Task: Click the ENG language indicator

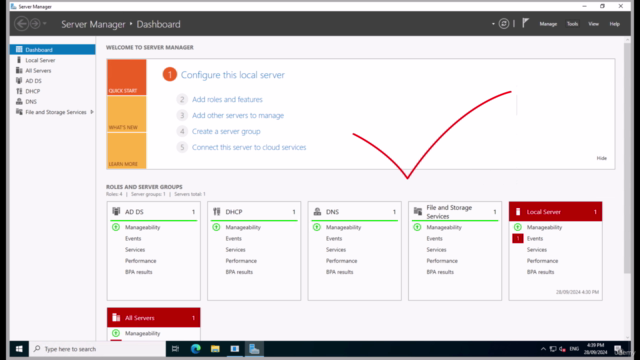Action: (574, 349)
